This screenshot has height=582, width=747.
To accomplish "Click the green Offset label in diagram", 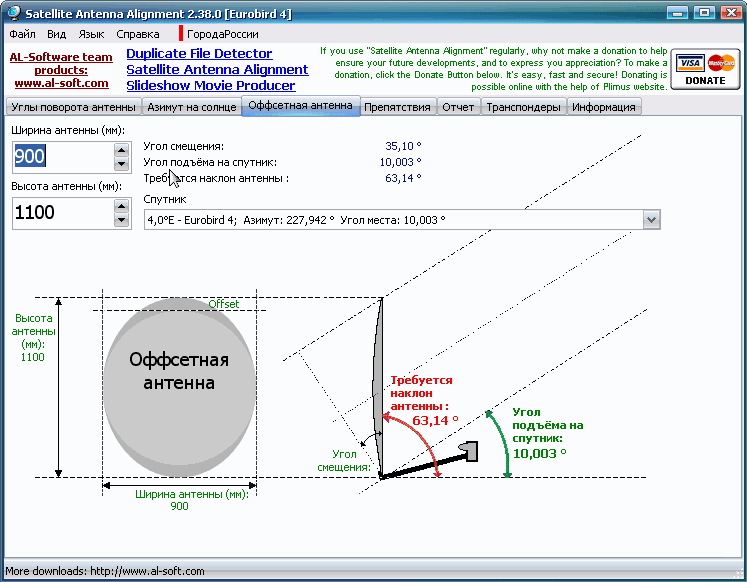I will coord(223,304).
